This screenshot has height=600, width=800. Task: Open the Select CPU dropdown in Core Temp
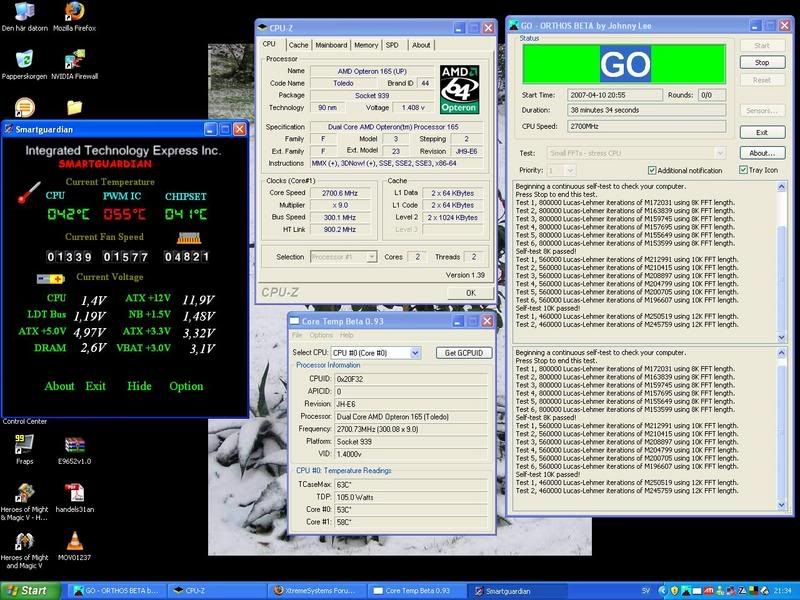415,353
